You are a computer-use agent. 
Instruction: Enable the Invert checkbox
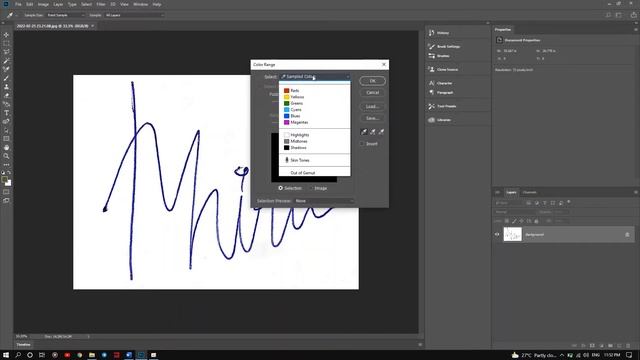click(x=362, y=144)
